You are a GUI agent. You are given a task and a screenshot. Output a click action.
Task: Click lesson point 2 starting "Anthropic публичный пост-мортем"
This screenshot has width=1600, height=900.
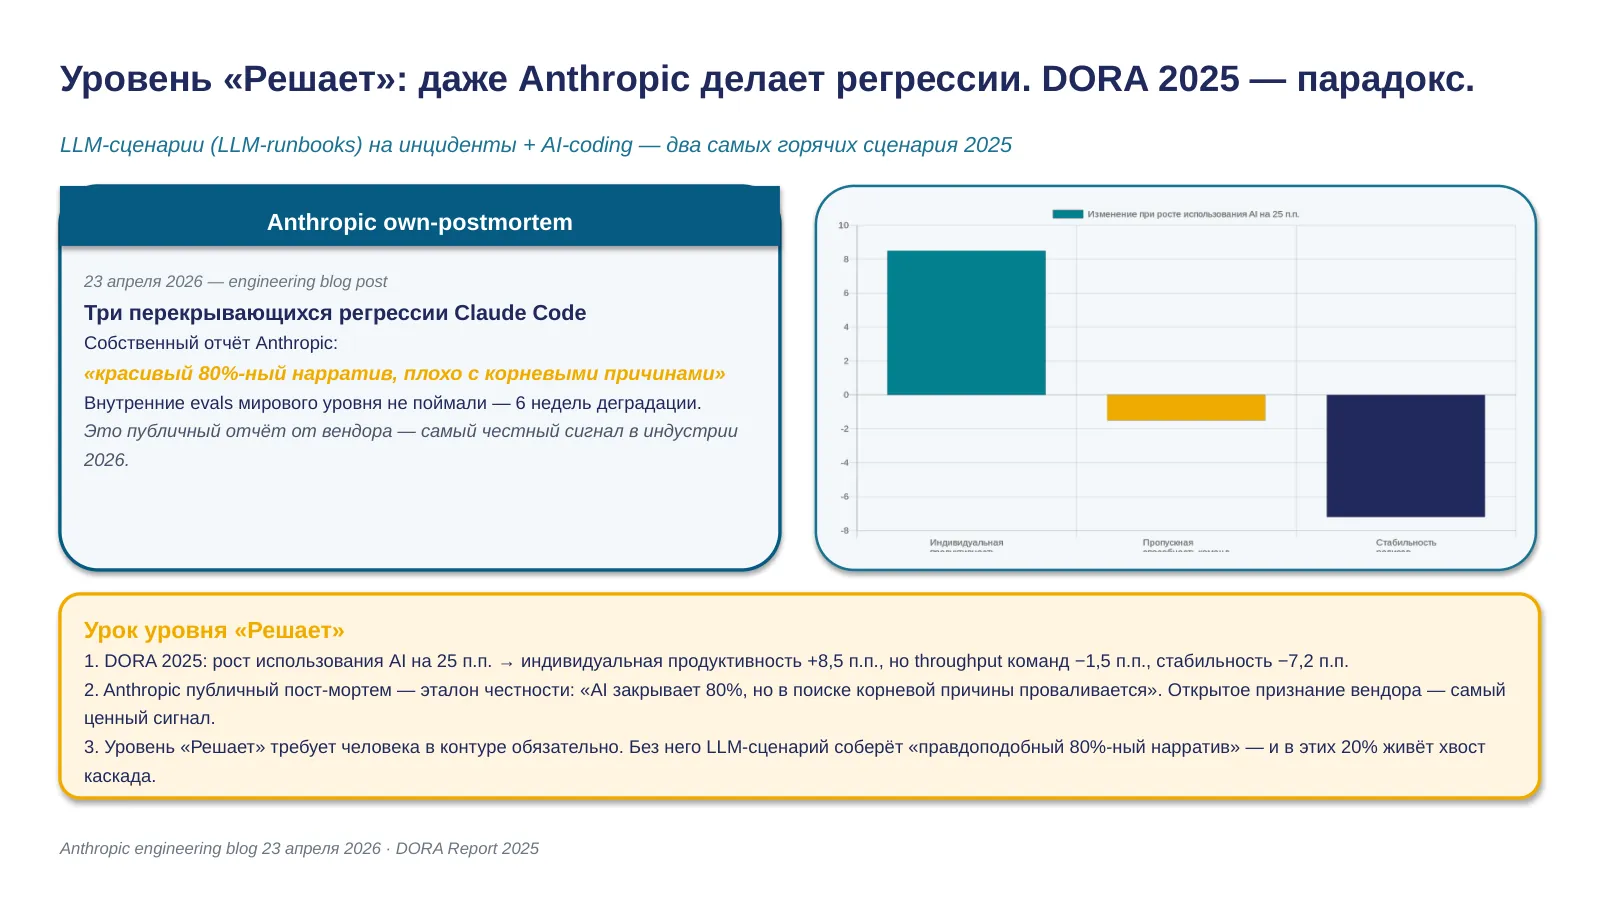[795, 704]
